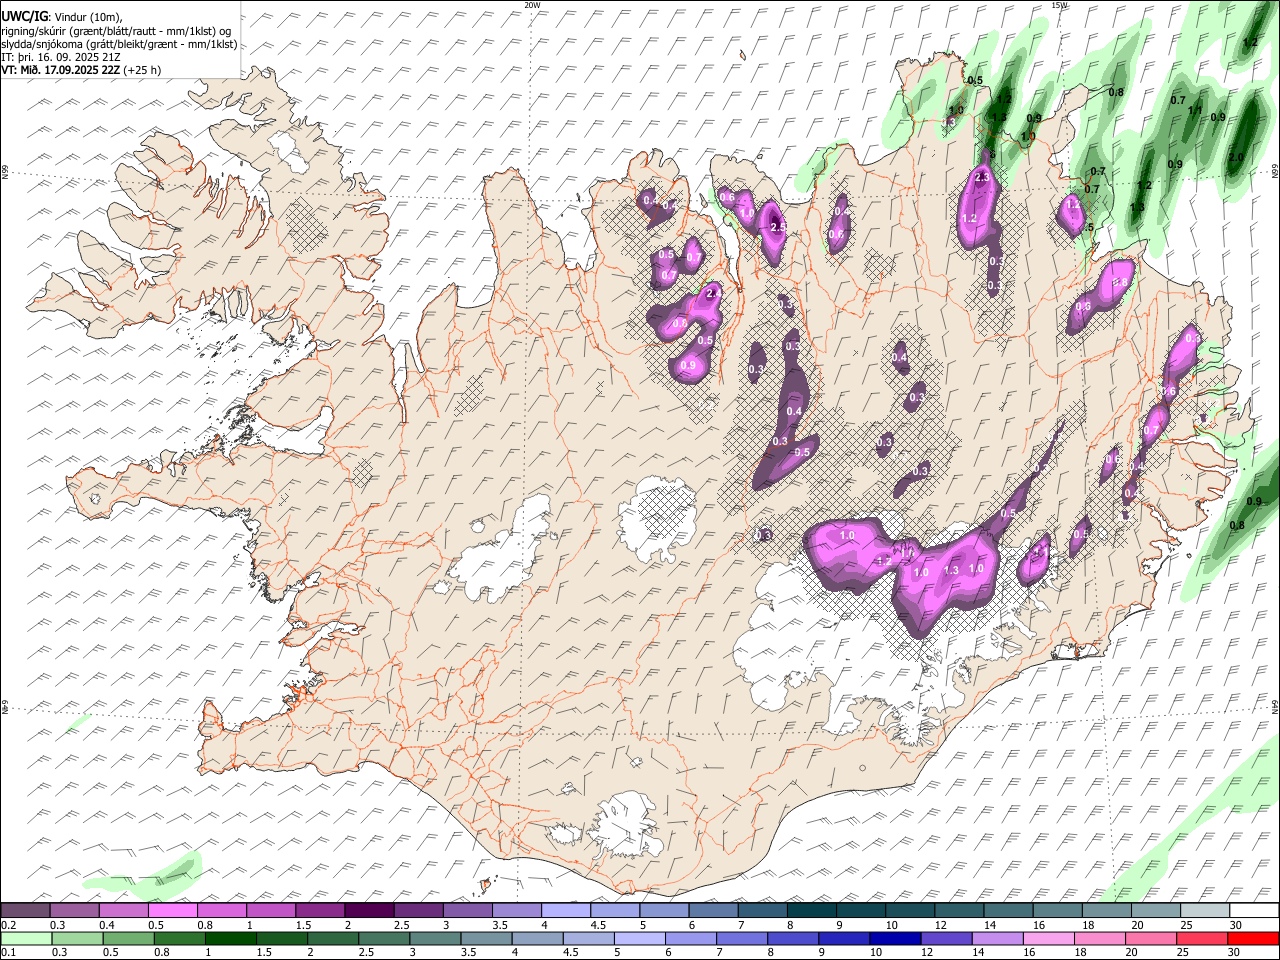Click lower legend swatch between 8 and 9
The width and height of the screenshot is (1280, 960).
coord(793,939)
